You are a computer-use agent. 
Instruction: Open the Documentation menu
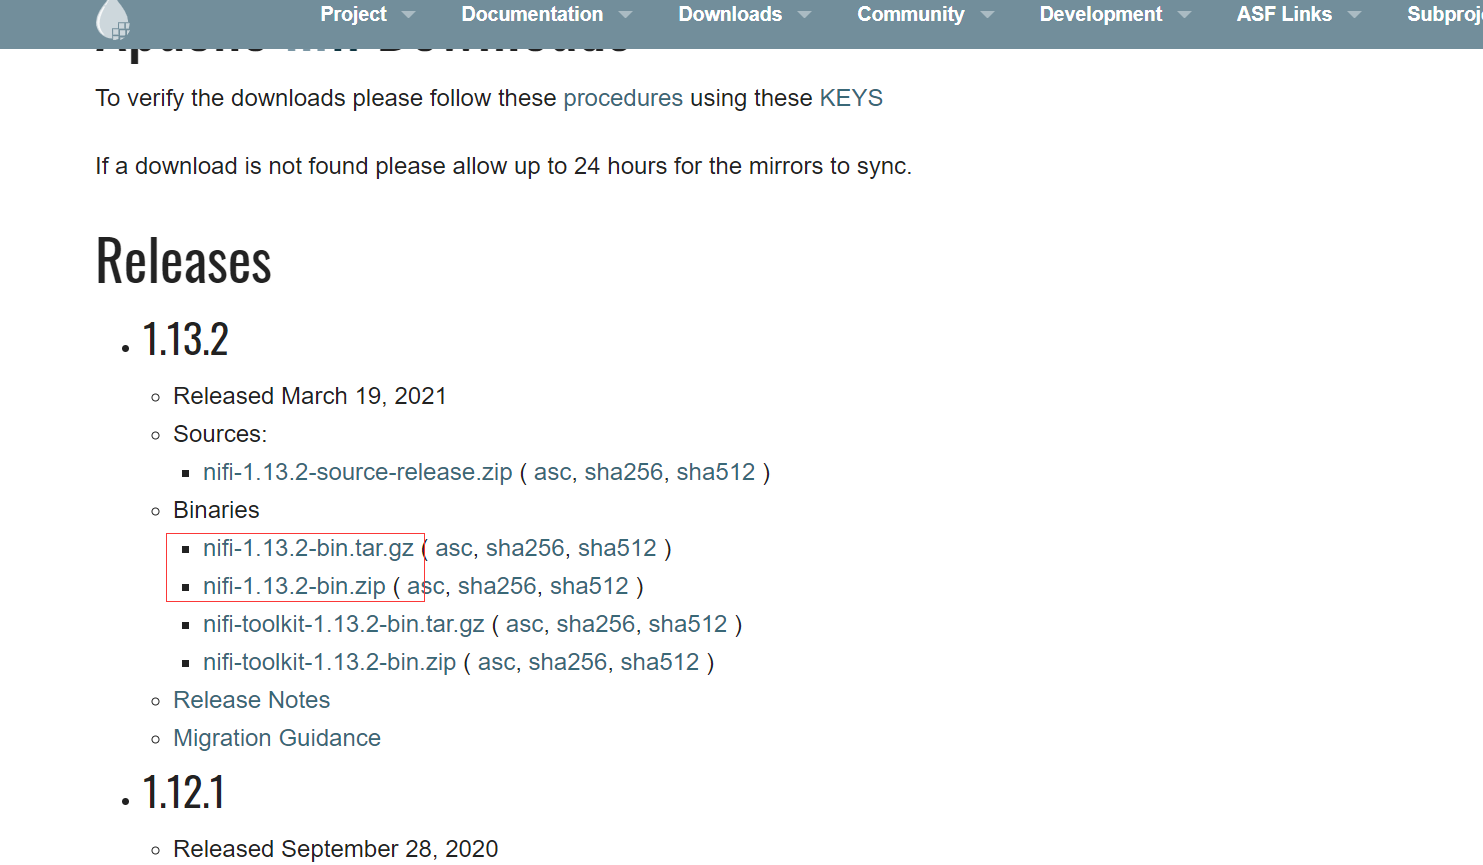pos(532,14)
